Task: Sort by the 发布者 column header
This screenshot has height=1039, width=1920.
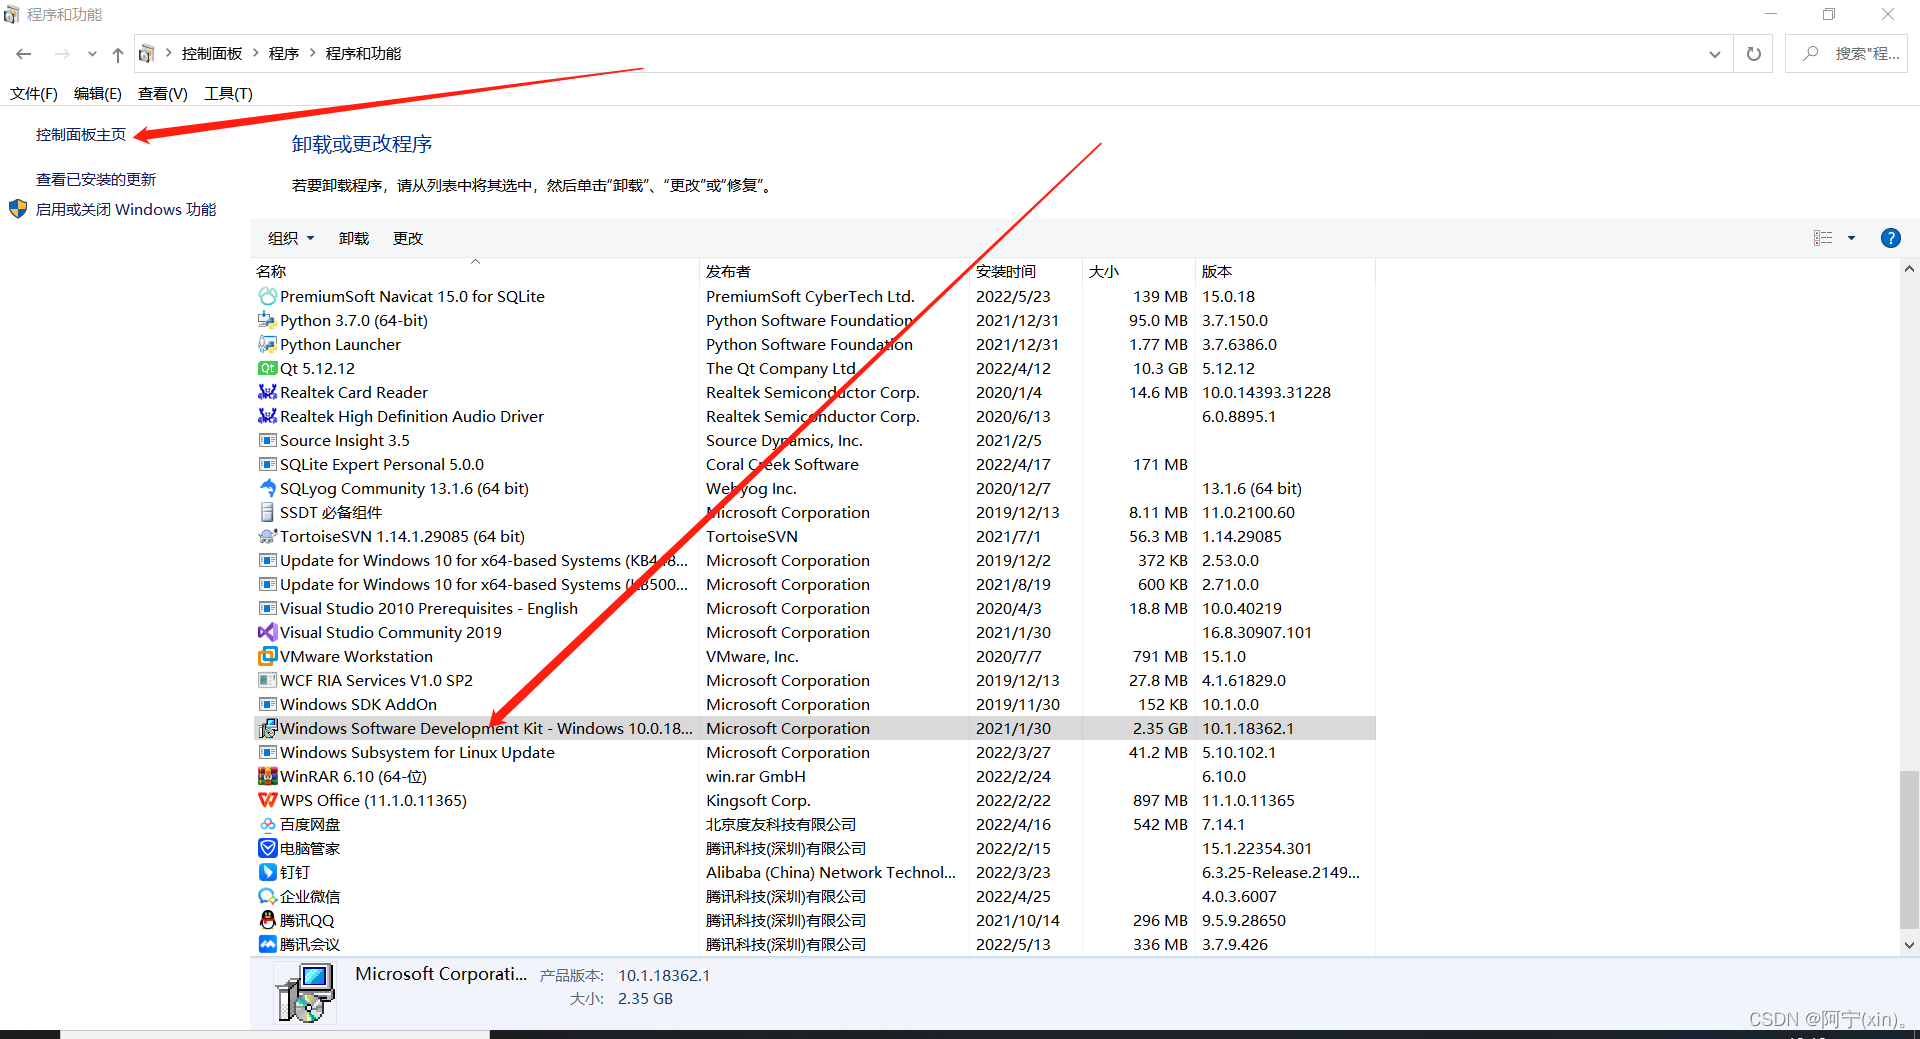Action: pyautogui.click(x=834, y=271)
